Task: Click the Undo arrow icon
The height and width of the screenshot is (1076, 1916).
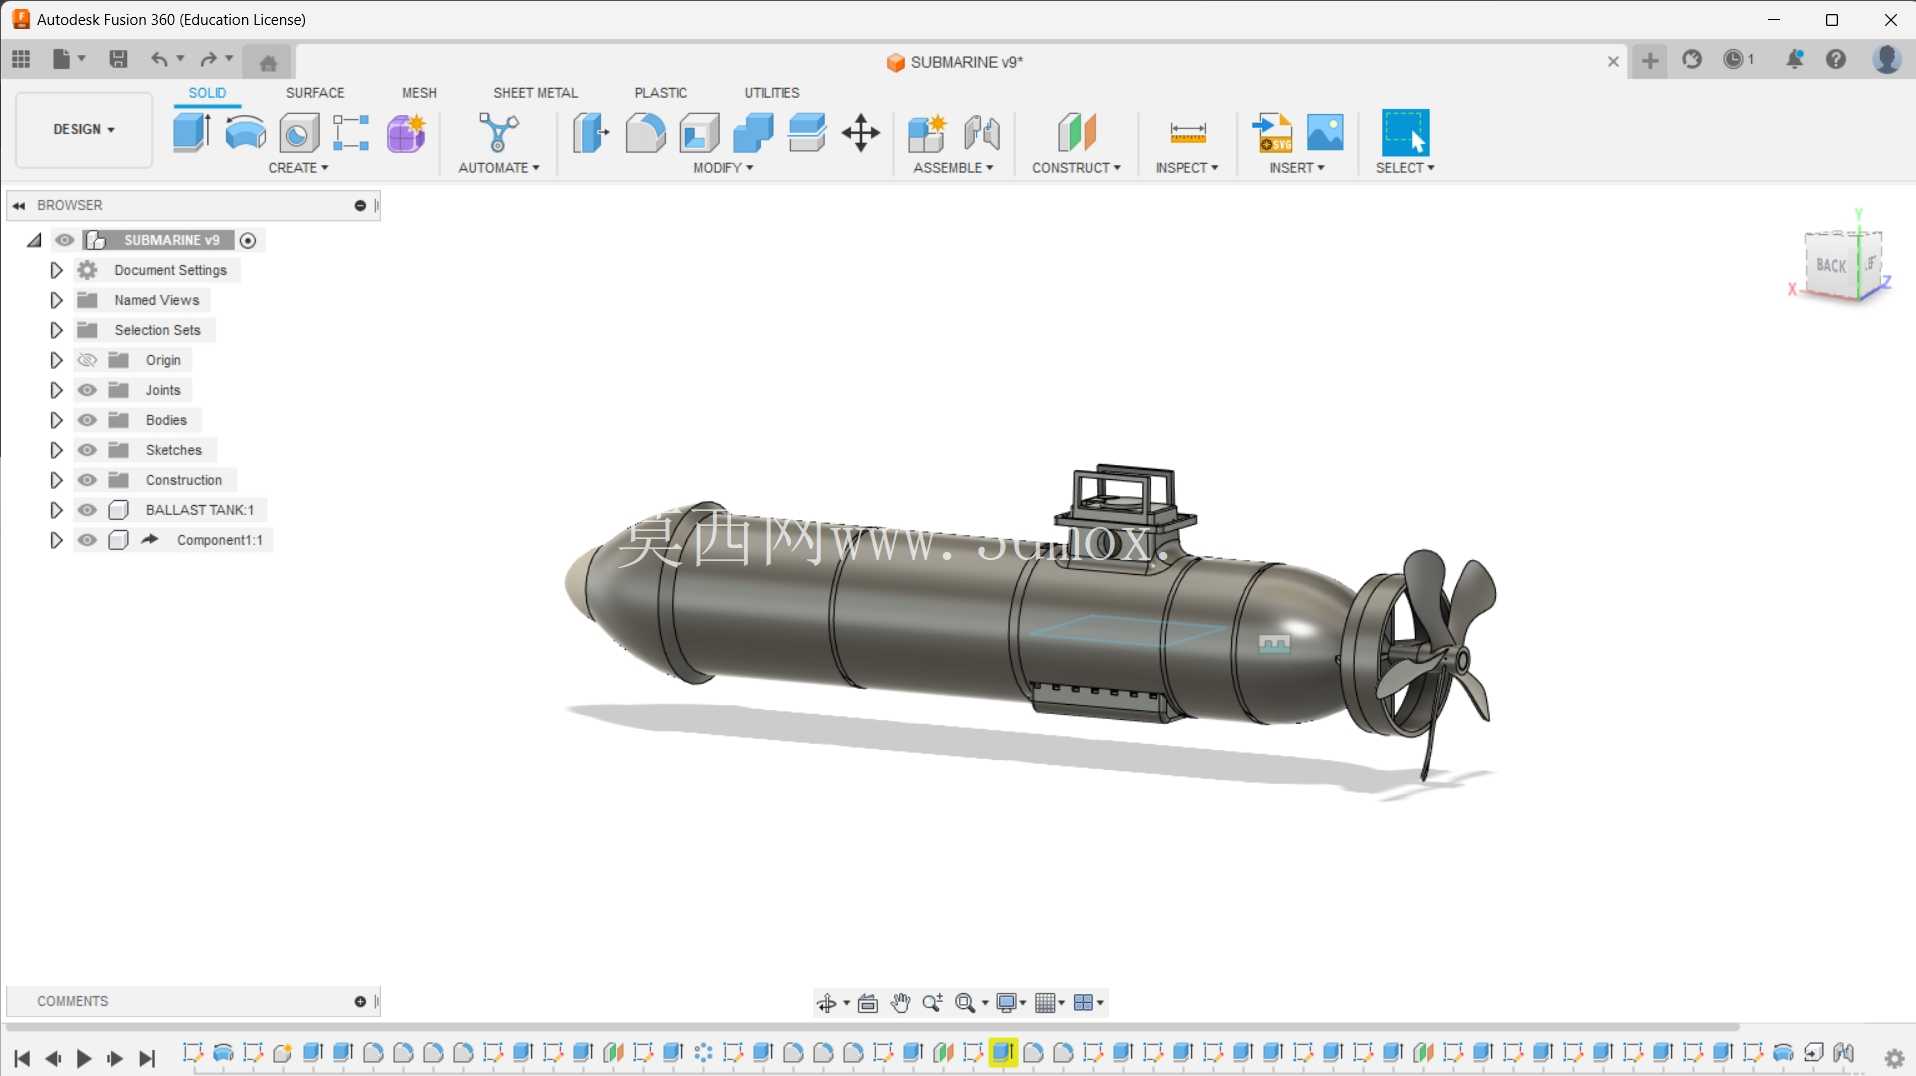Action: pyautogui.click(x=159, y=59)
